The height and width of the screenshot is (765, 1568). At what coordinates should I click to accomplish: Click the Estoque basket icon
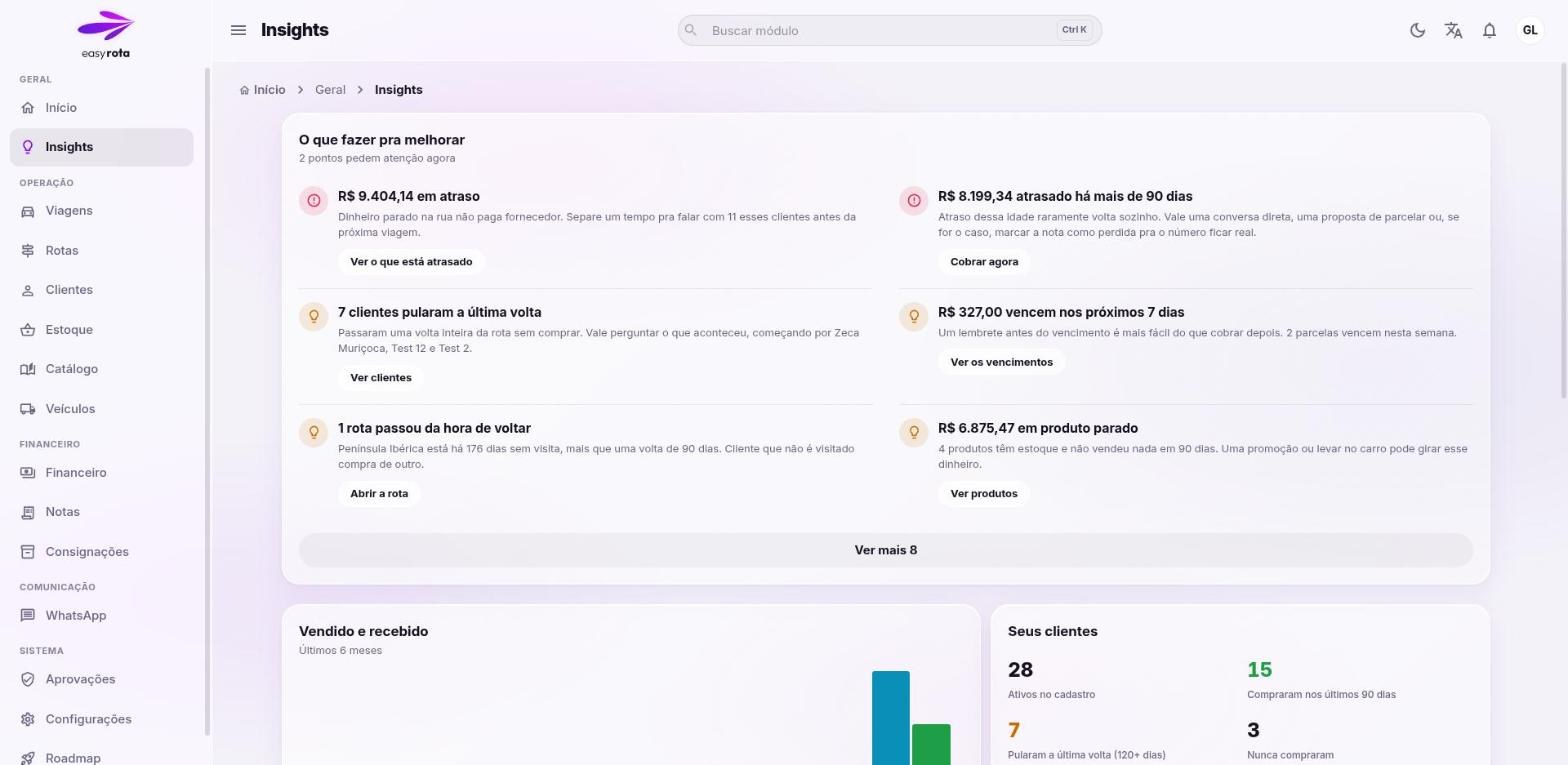[x=28, y=330]
